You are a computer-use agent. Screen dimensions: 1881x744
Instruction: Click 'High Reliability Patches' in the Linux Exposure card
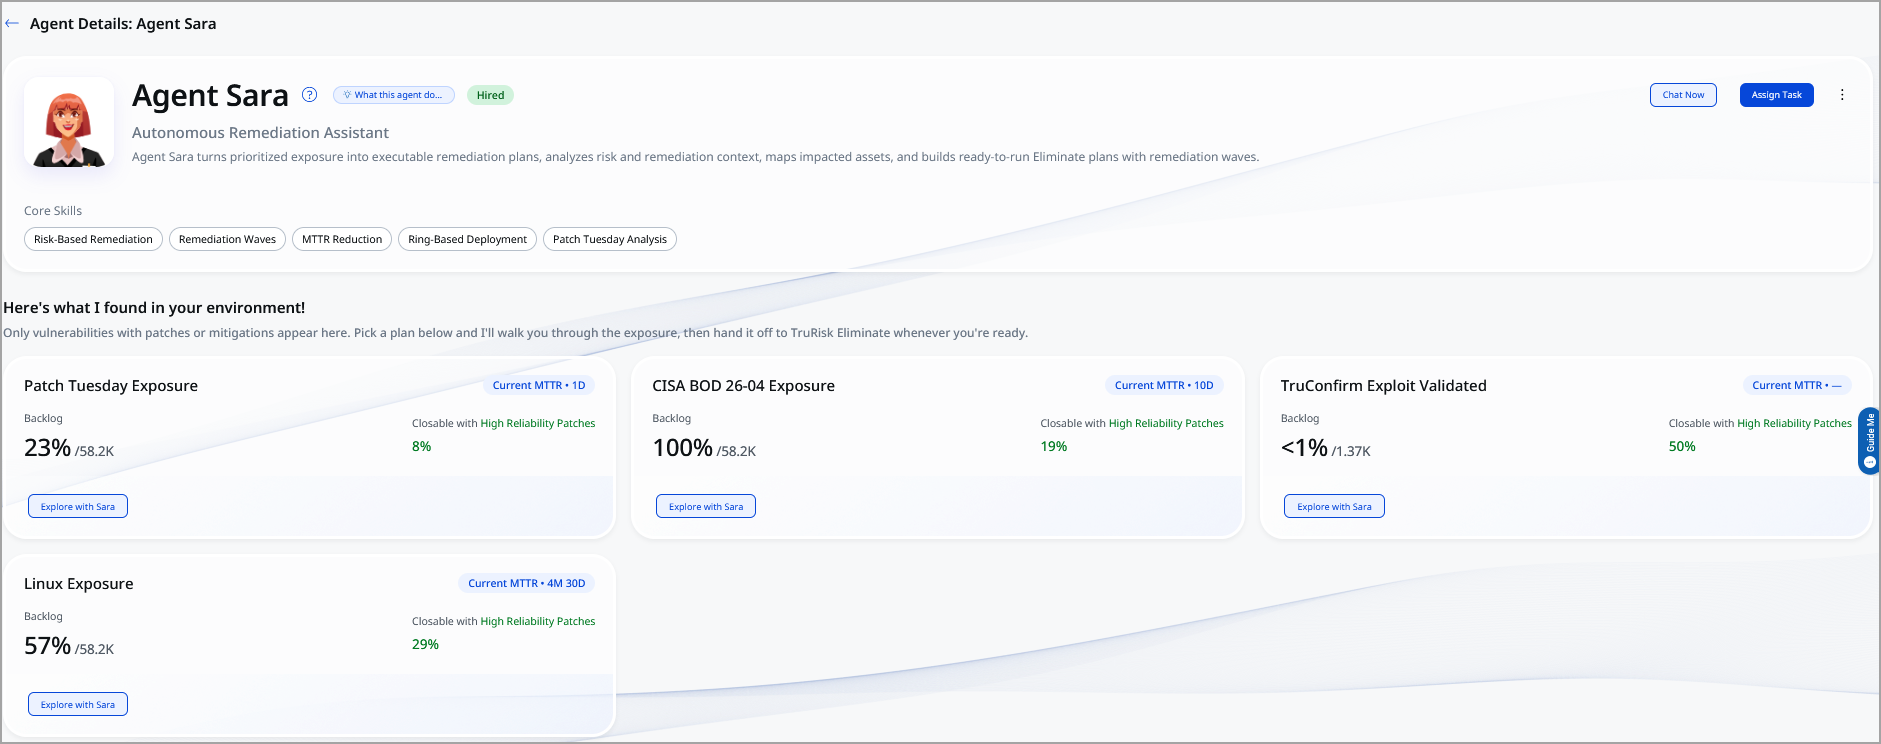[538, 621]
